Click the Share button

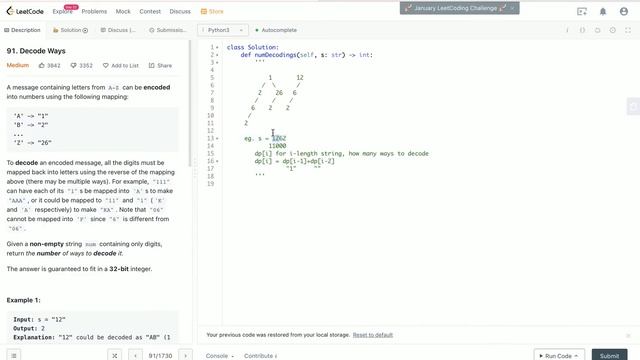coord(160,65)
